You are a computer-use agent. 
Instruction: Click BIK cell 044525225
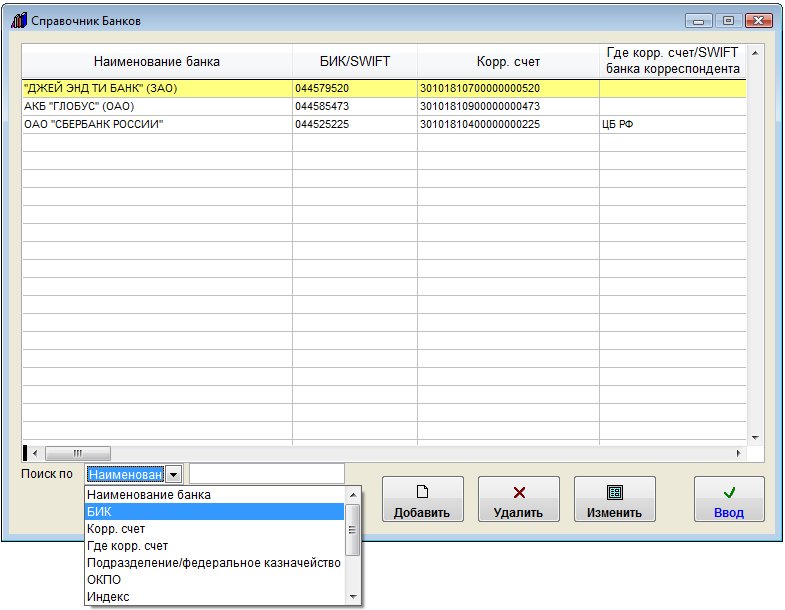pyautogui.click(x=354, y=124)
